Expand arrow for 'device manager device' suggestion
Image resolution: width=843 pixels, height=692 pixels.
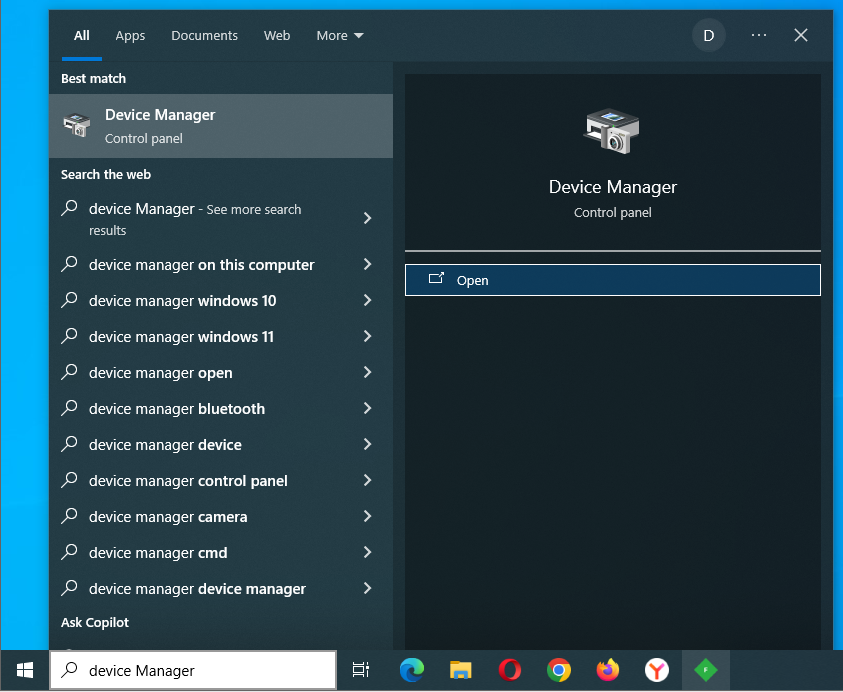coord(367,444)
